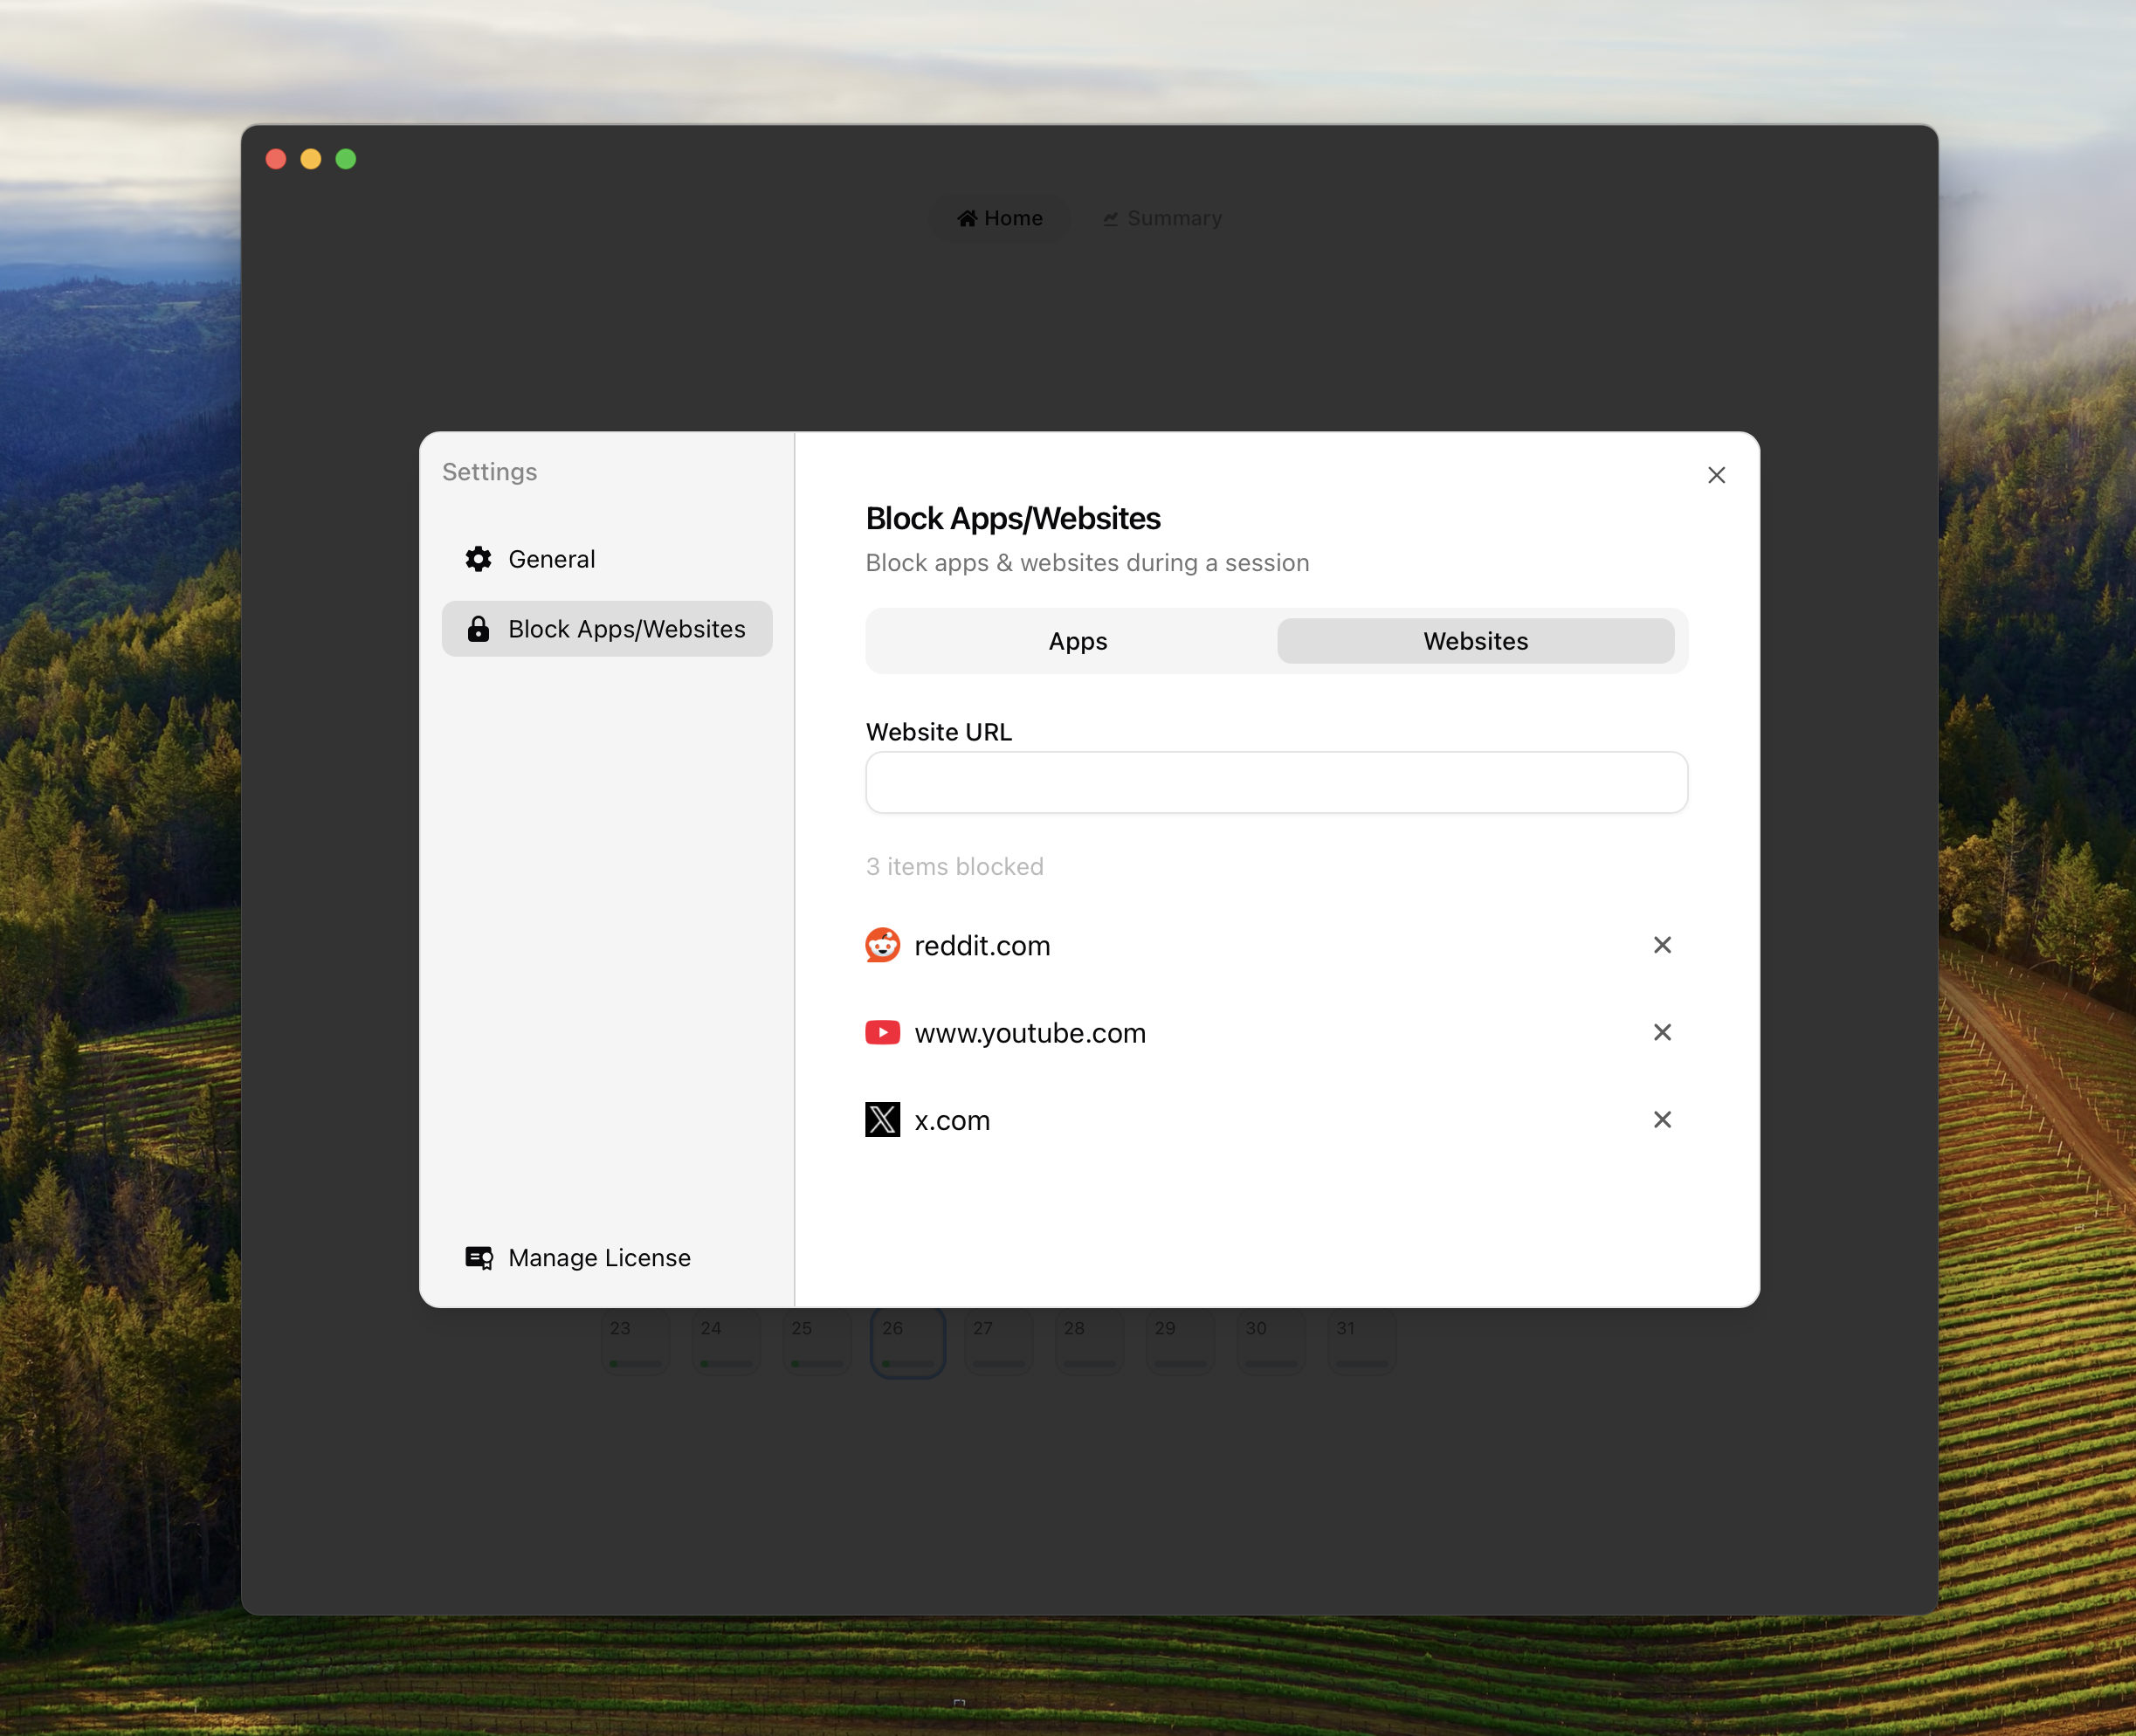Switch to the Apps tab
Image resolution: width=2136 pixels, height=1736 pixels.
tap(1077, 641)
